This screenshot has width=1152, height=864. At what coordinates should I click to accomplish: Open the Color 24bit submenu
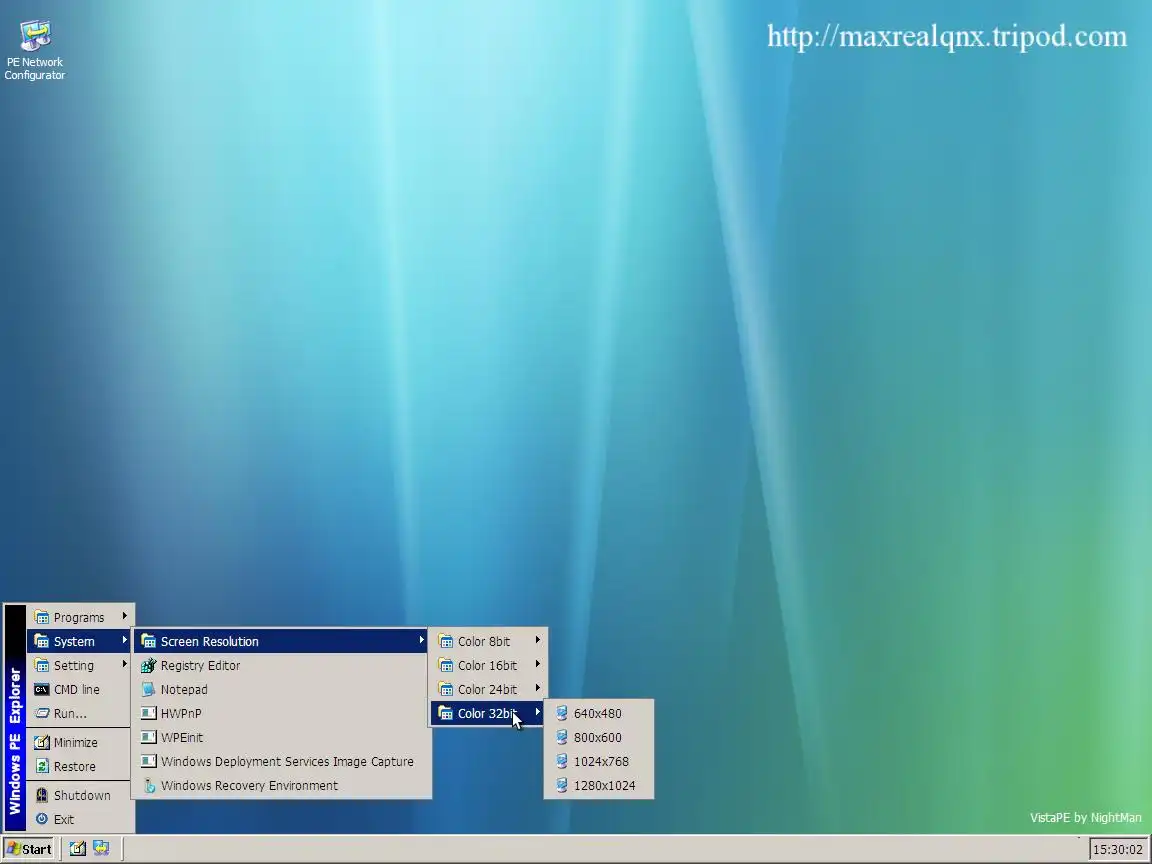488,689
